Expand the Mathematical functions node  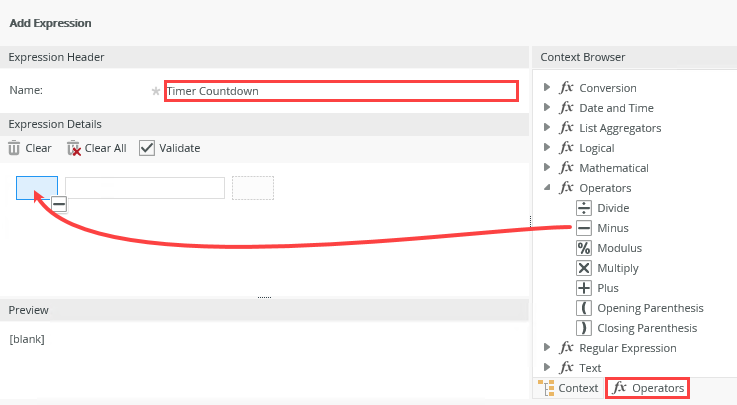tap(547, 168)
